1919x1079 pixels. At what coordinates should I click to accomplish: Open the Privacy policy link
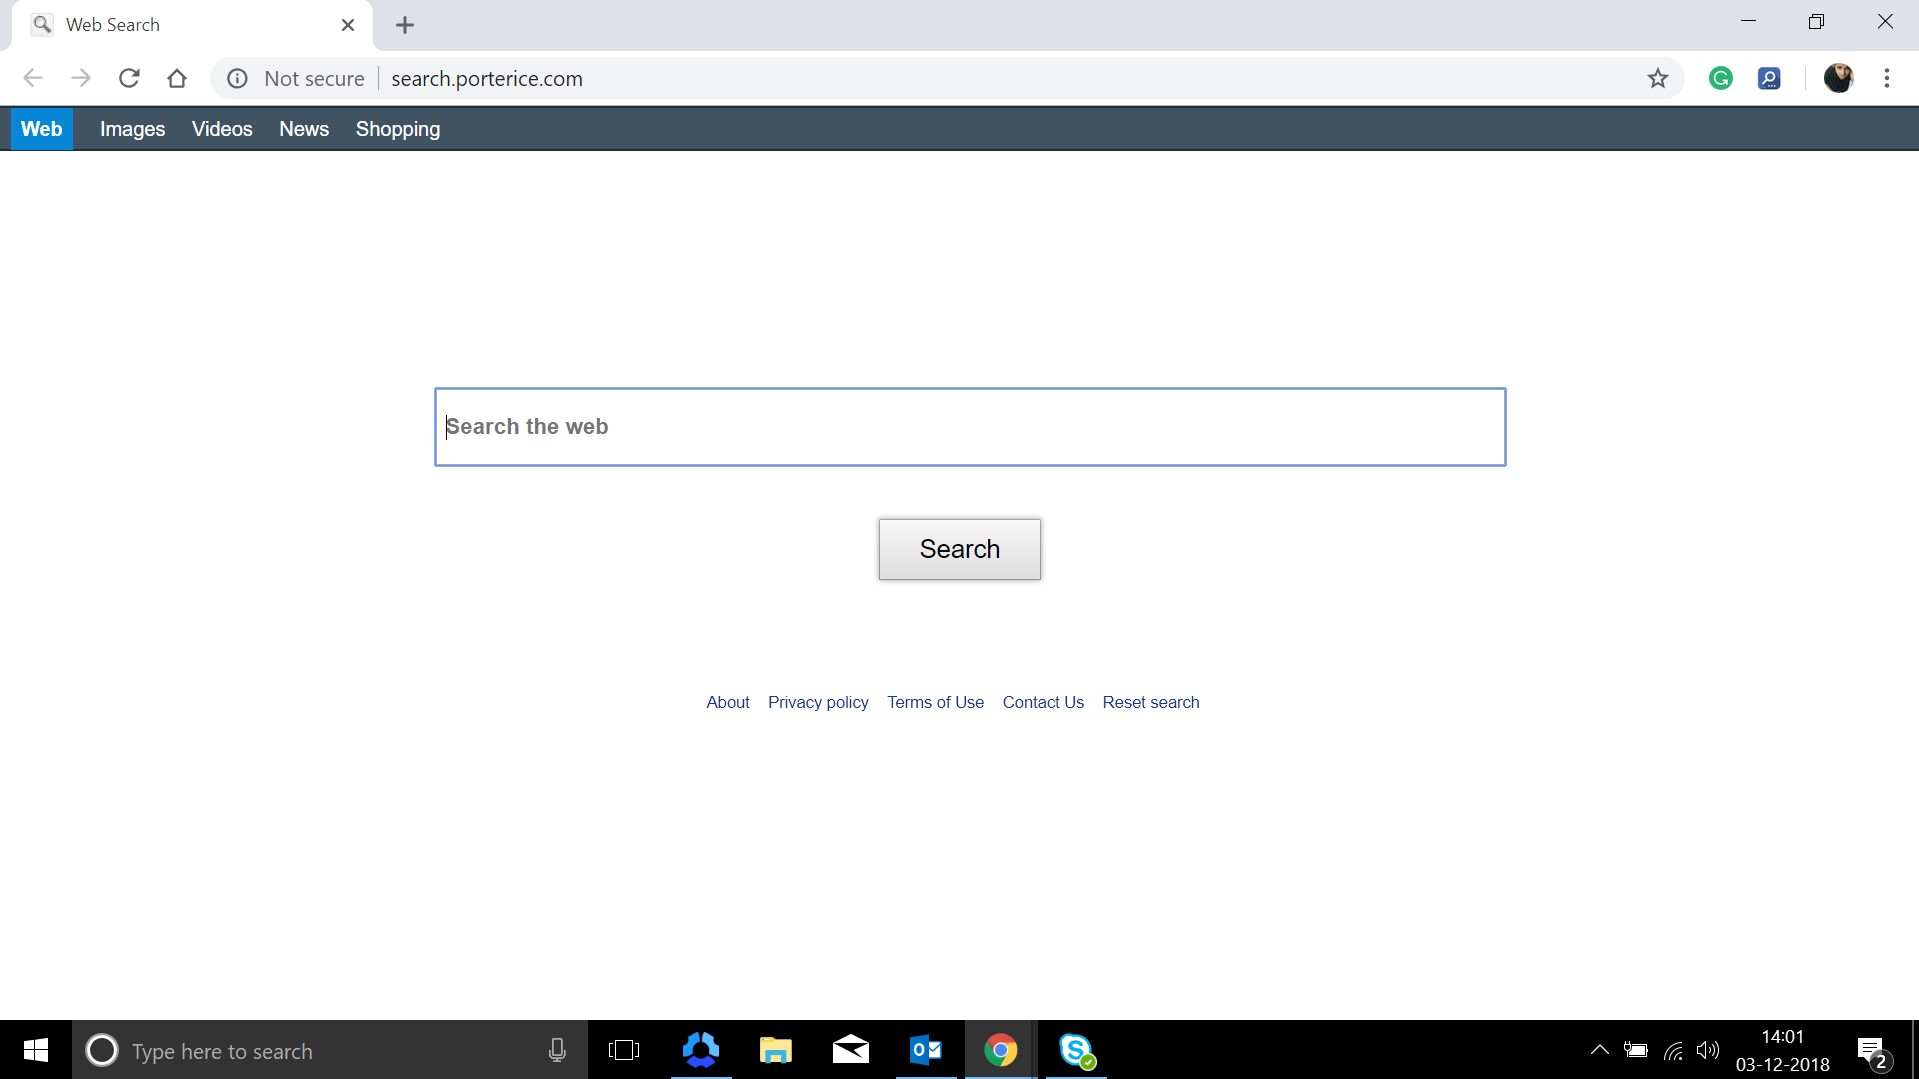pyautogui.click(x=817, y=702)
